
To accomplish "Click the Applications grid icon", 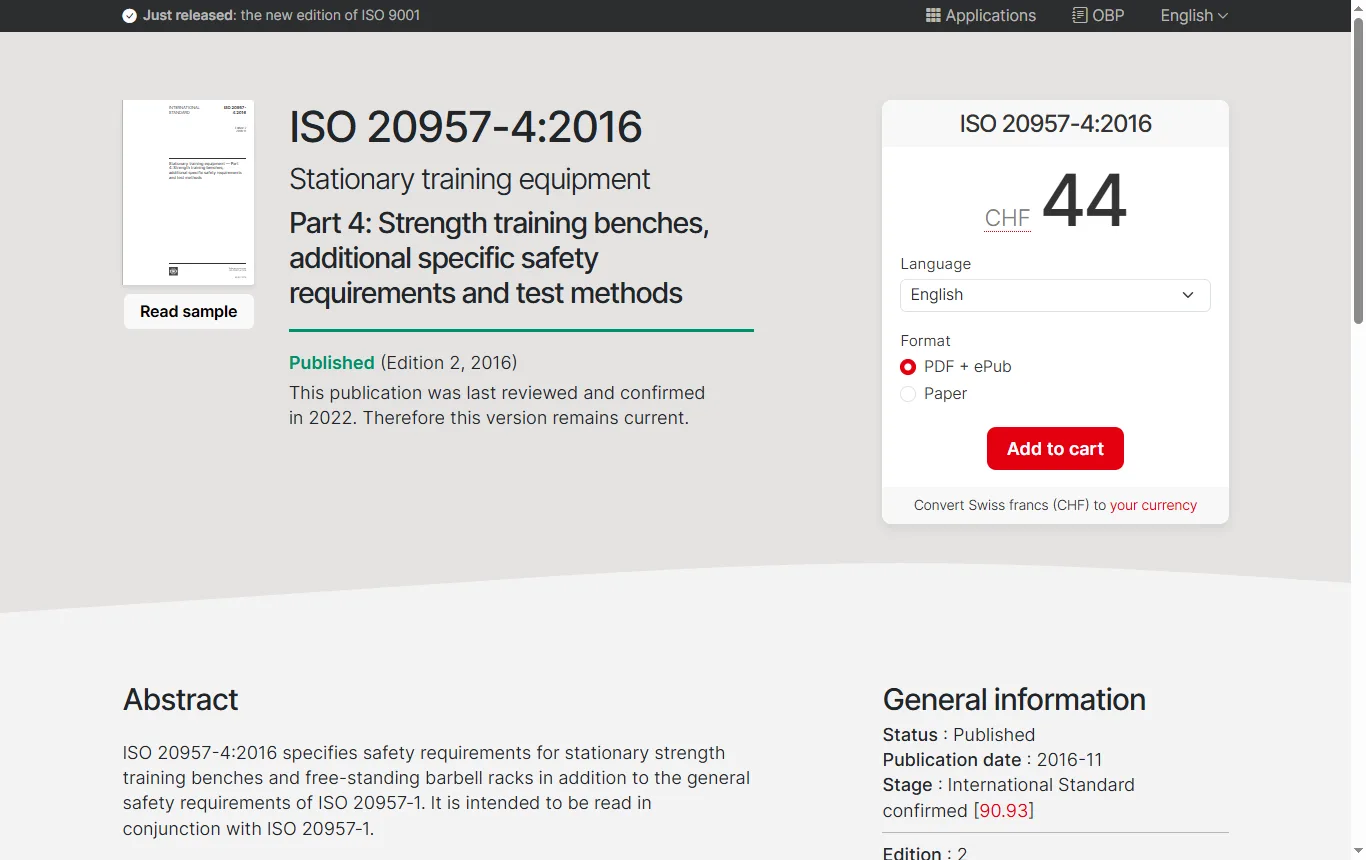I will pos(933,16).
